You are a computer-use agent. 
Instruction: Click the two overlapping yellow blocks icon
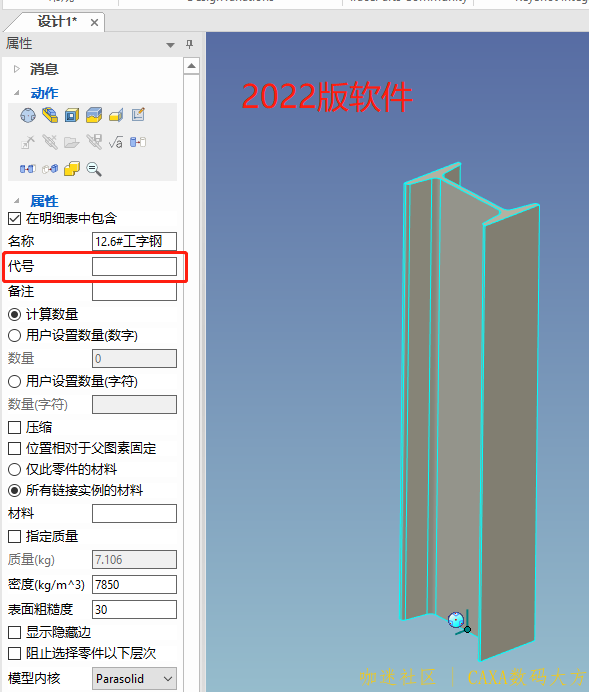coord(72,169)
